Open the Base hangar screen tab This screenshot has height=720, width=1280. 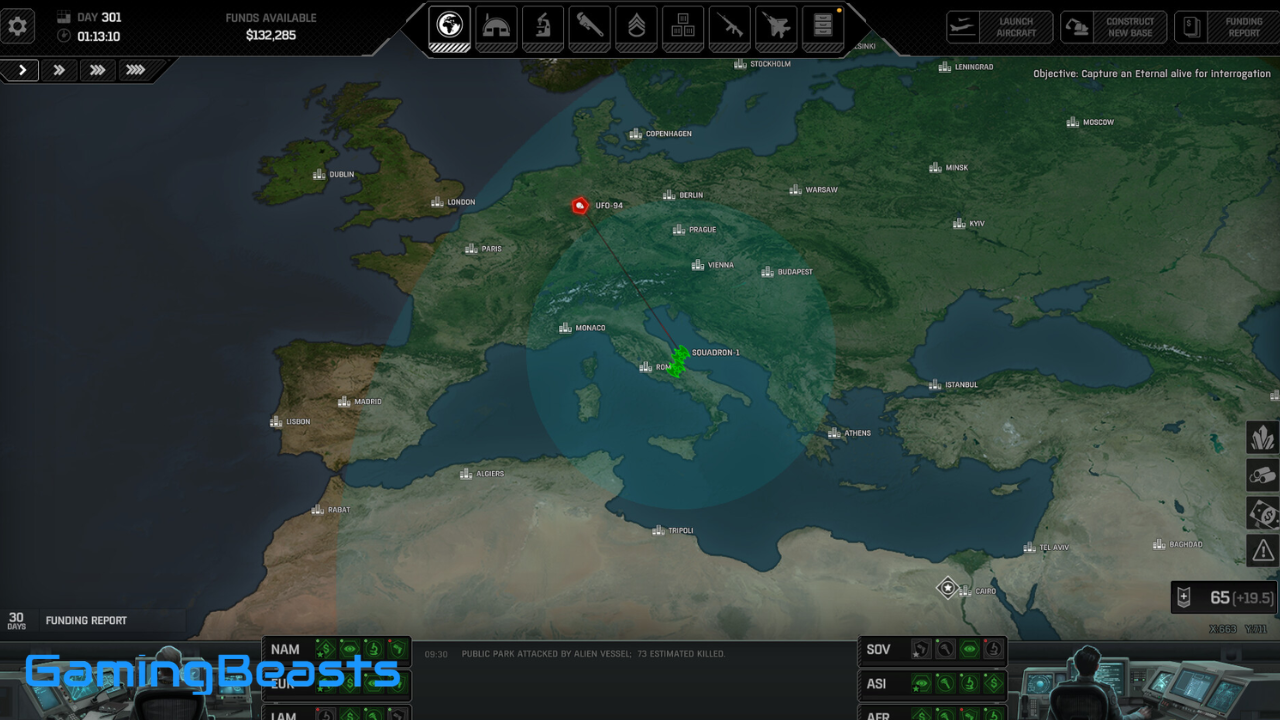[x=497, y=27]
